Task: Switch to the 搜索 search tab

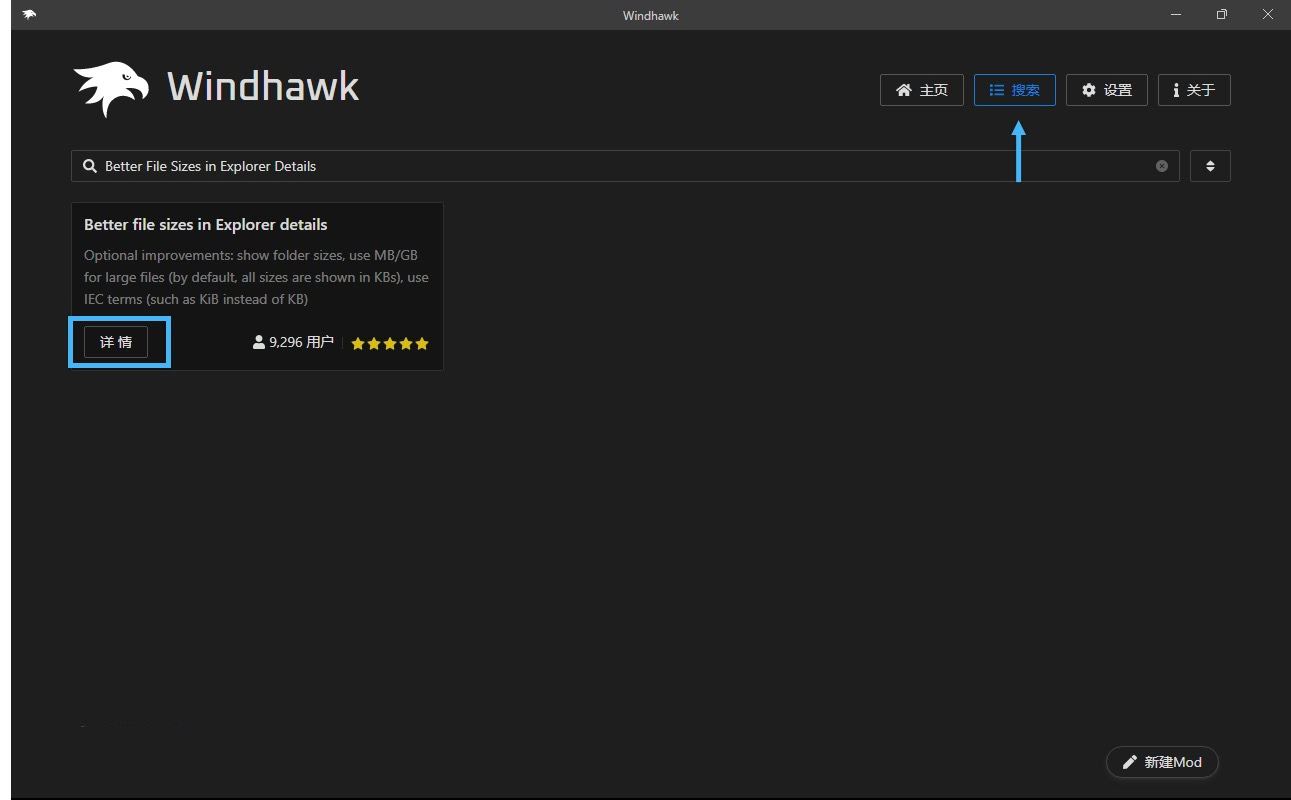Action: [1014, 90]
